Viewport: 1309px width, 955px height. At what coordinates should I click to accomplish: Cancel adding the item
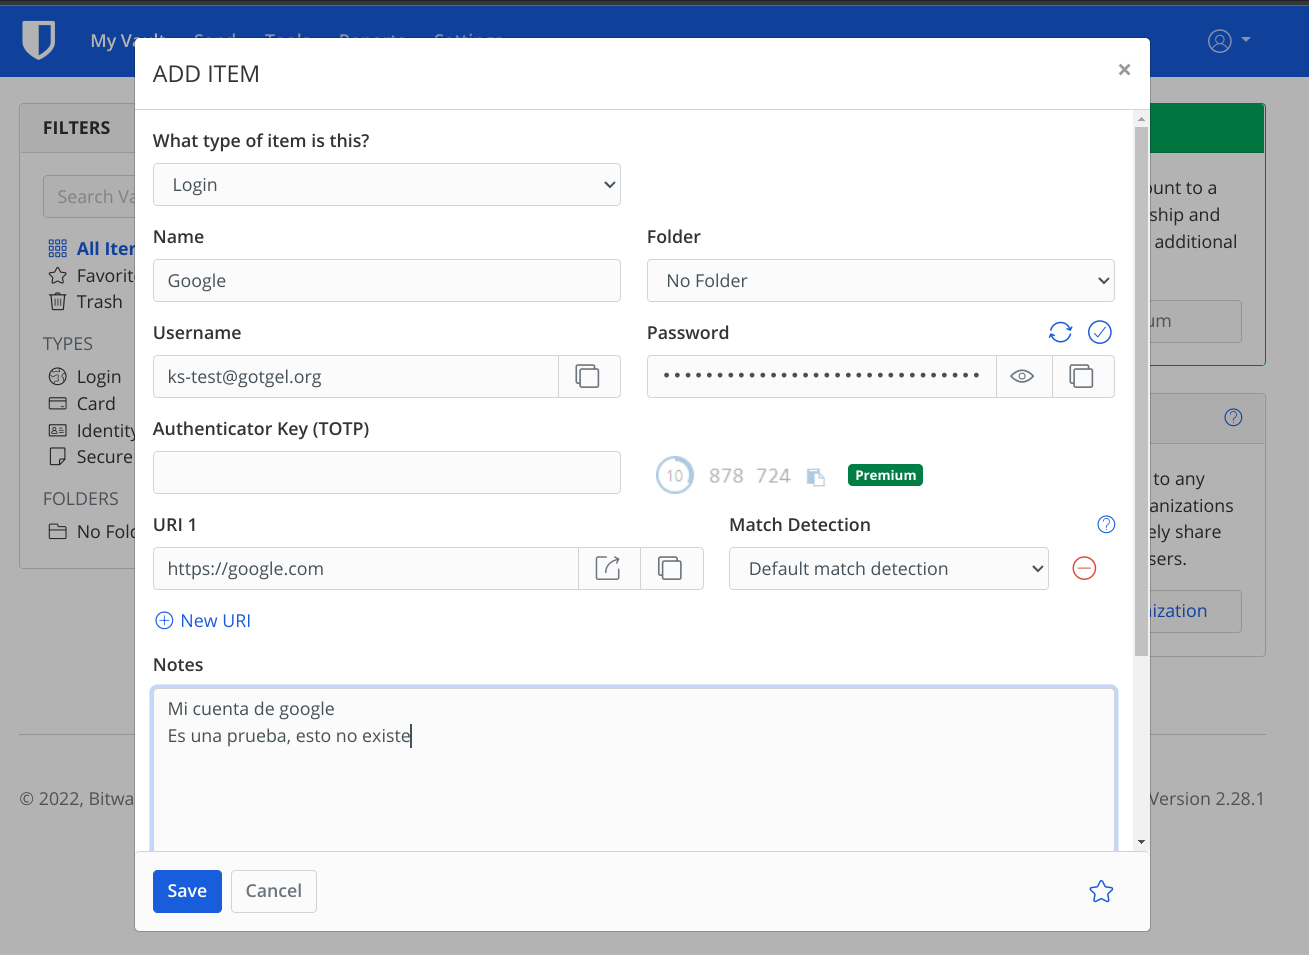tap(274, 891)
